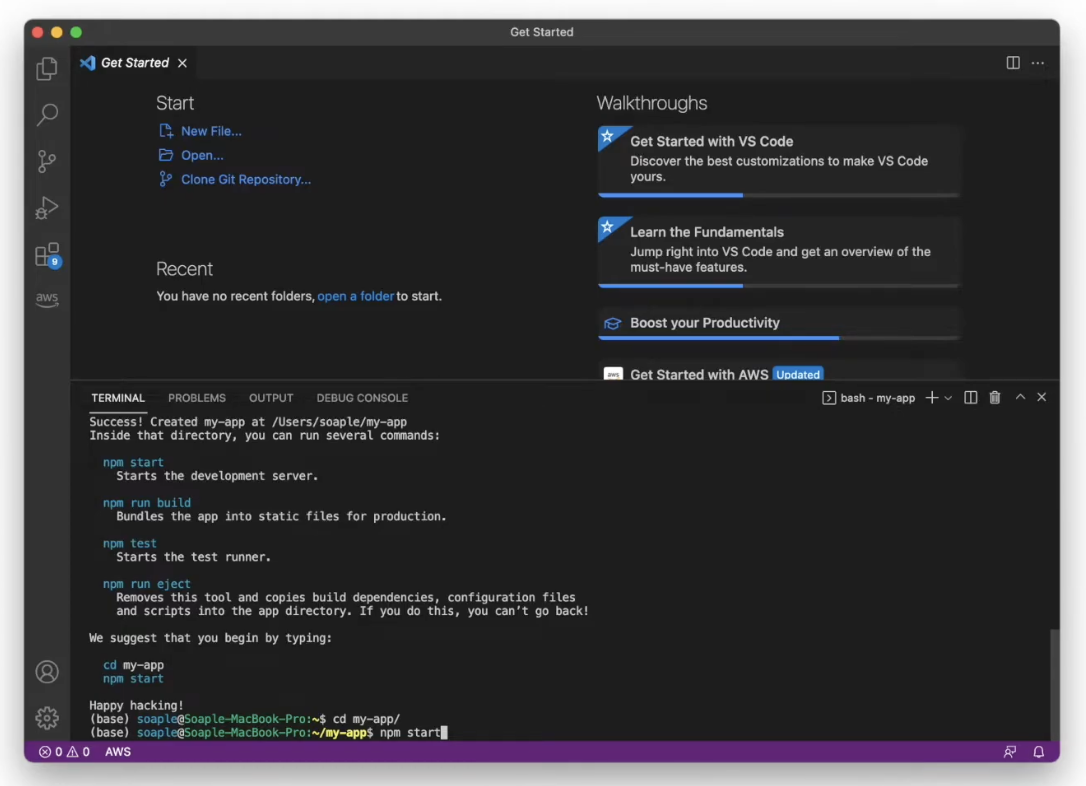Close the Get Started tab
This screenshot has height=786, width=1086.
(x=182, y=63)
